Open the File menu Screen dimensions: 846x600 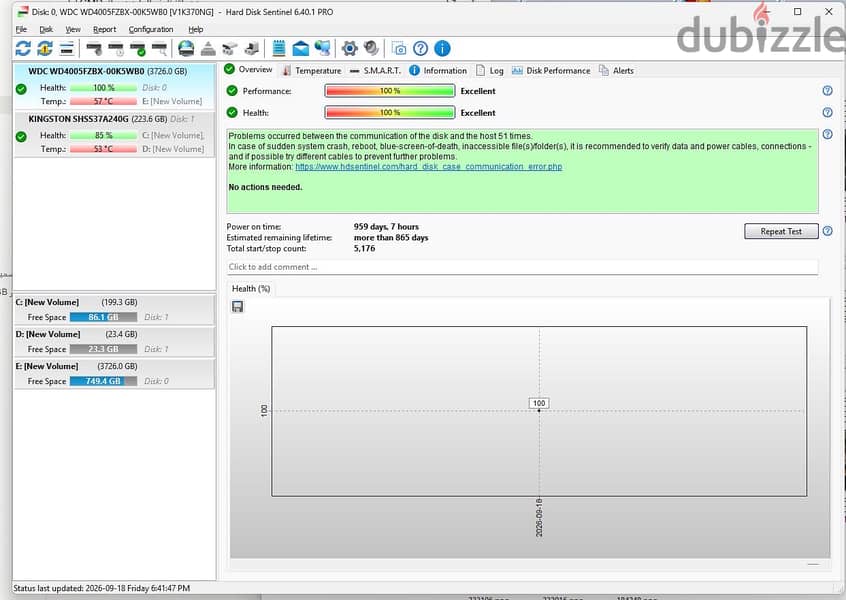(21, 29)
